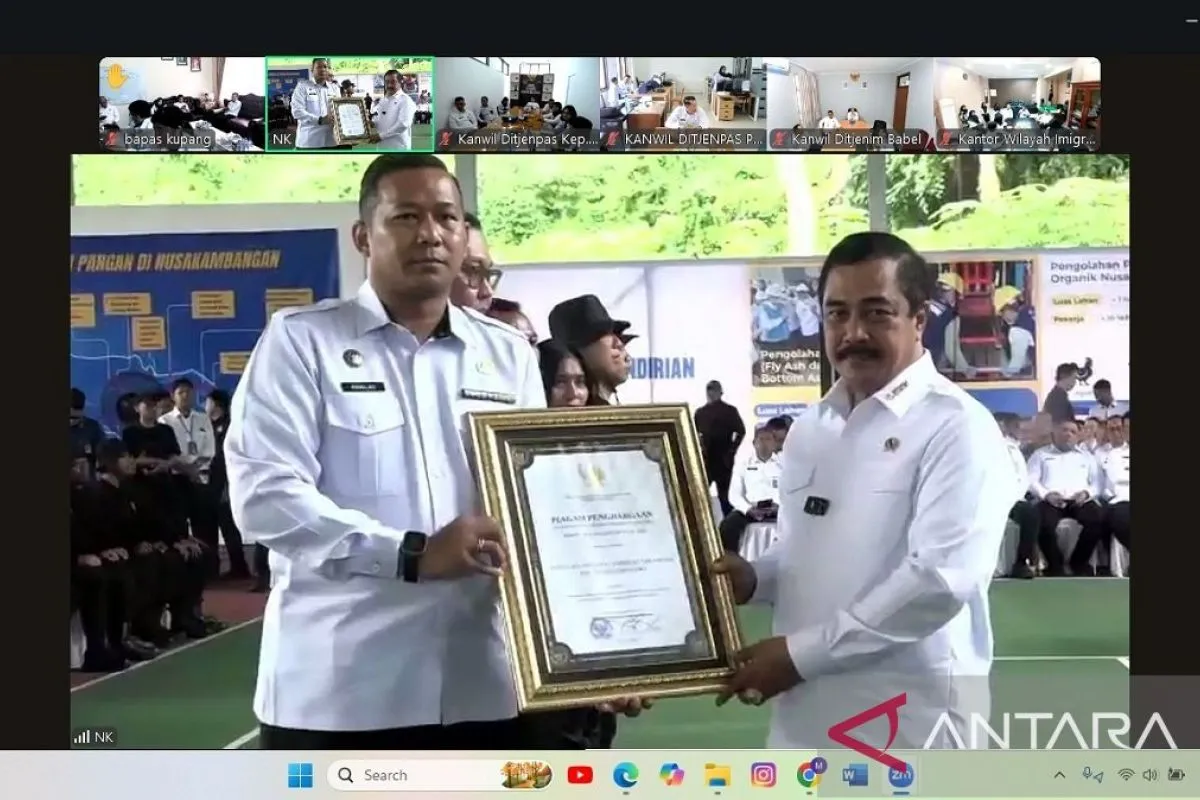Select the NK active speaker thumbnail
The height and width of the screenshot is (800, 1200).
tap(349, 104)
